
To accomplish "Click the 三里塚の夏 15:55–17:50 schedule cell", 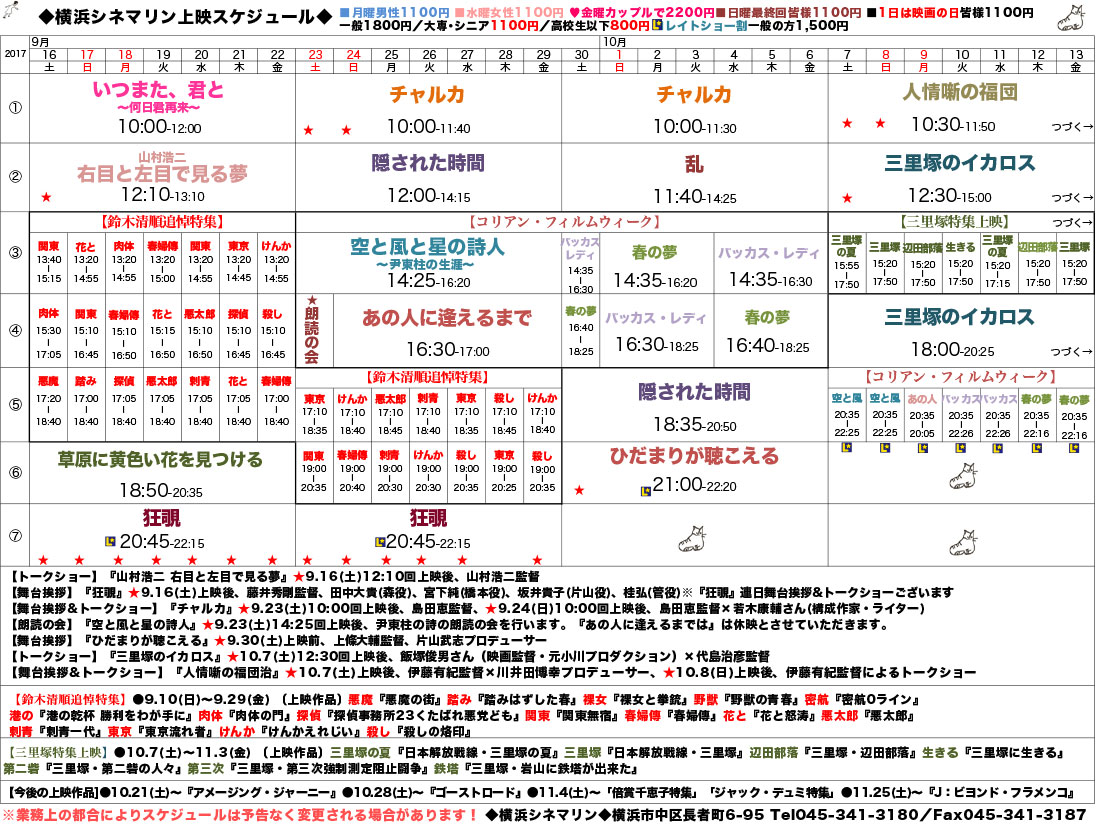I will (x=847, y=262).
